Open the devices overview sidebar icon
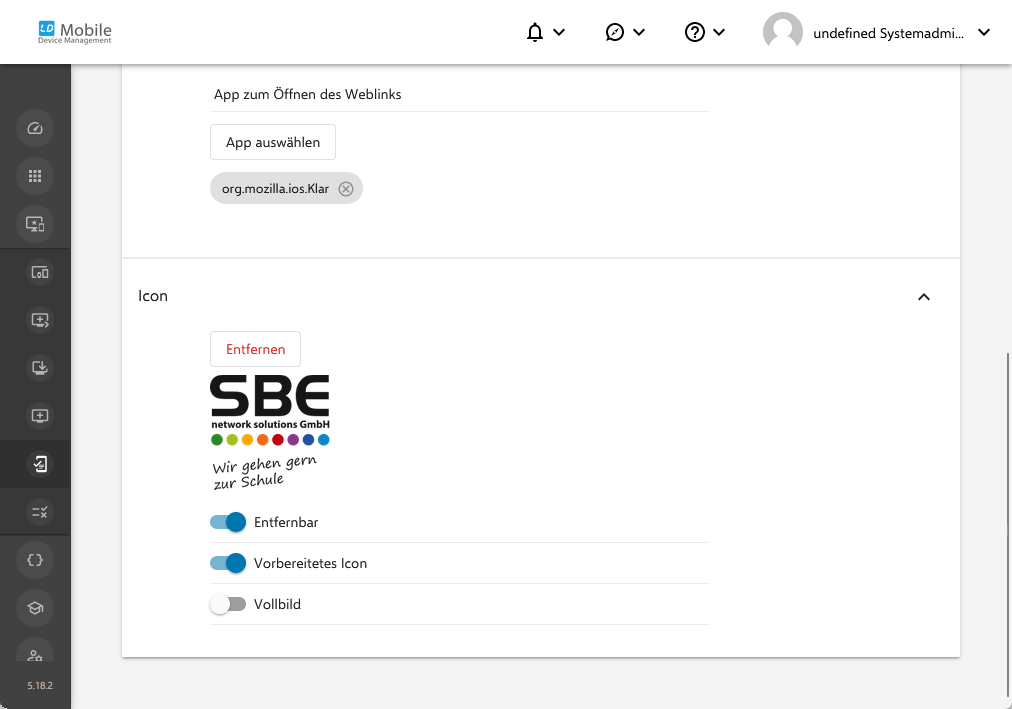Image resolution: width=1012 pixels, height=709 pixels. 40,272
